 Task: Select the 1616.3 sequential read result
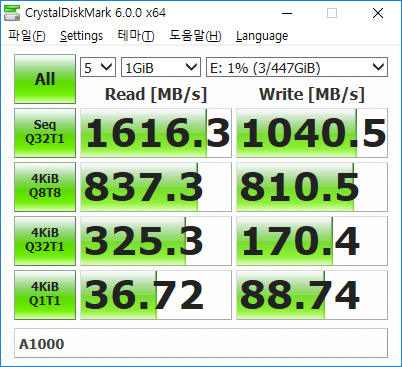[156, 133]
